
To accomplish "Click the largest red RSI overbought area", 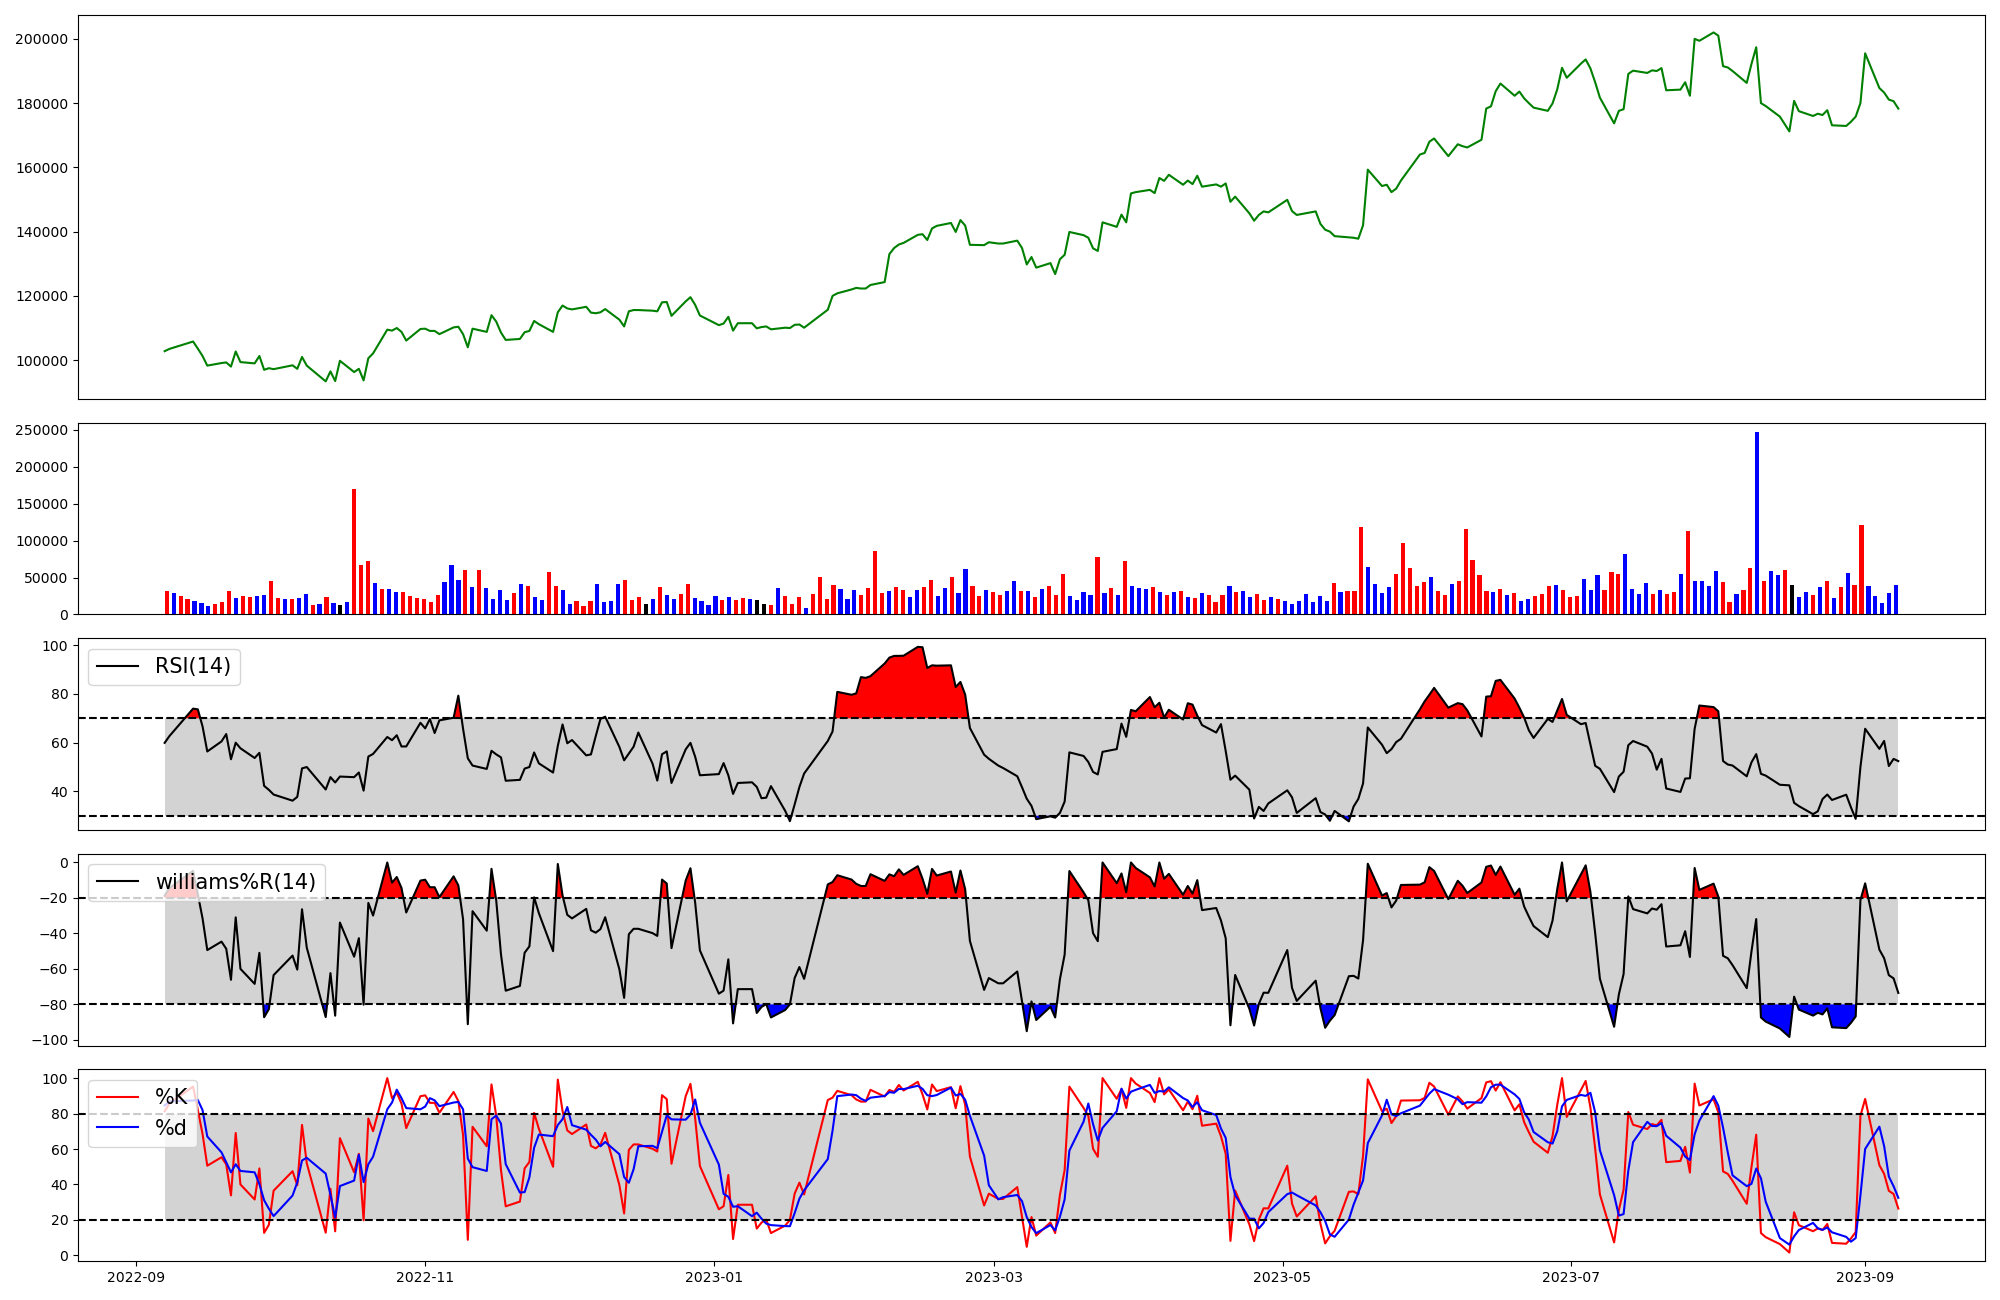I will [905, 690].
